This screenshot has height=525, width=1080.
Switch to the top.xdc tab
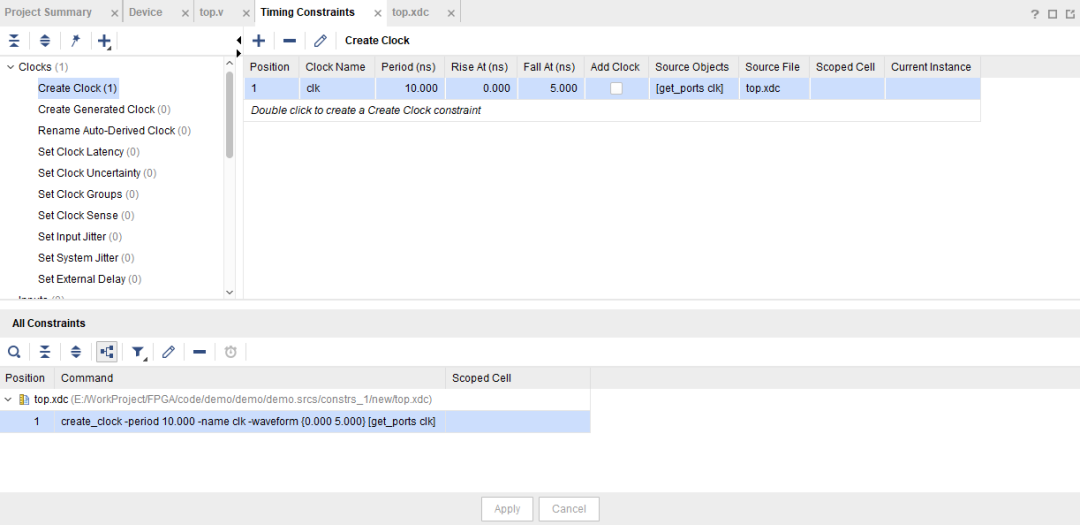411,12
